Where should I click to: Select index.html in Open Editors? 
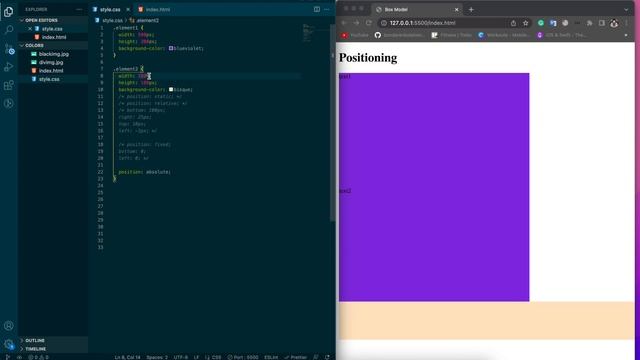[53, 37]
